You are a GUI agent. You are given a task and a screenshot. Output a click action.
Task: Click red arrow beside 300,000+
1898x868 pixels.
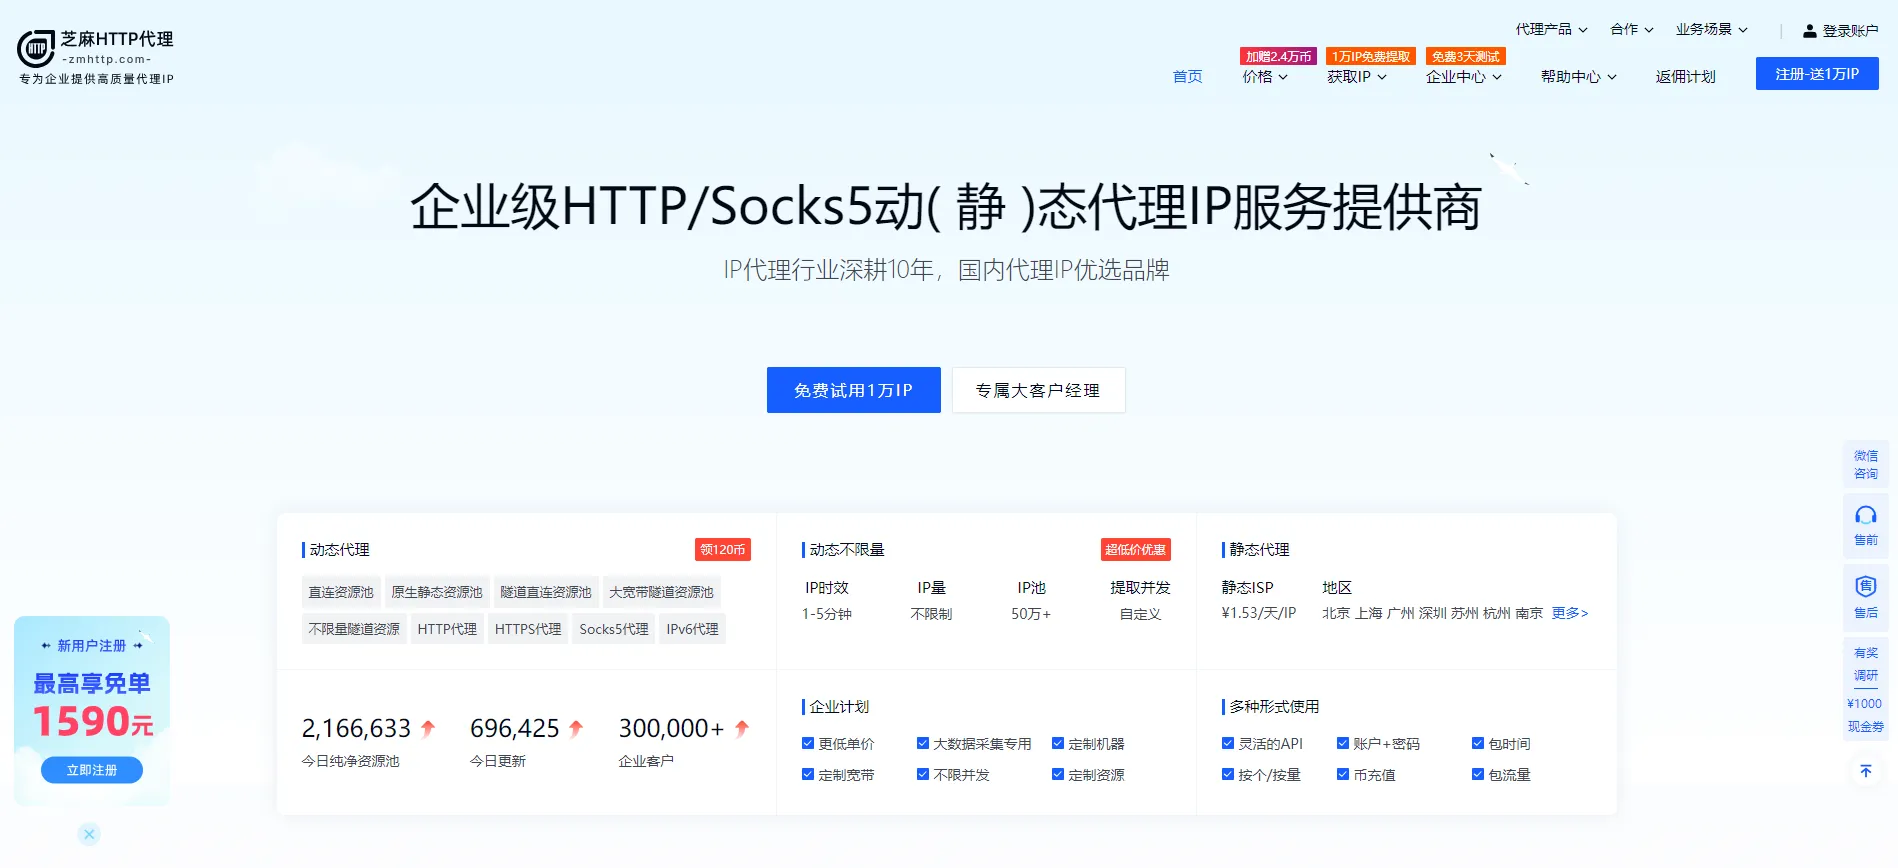tap(742, 729)
